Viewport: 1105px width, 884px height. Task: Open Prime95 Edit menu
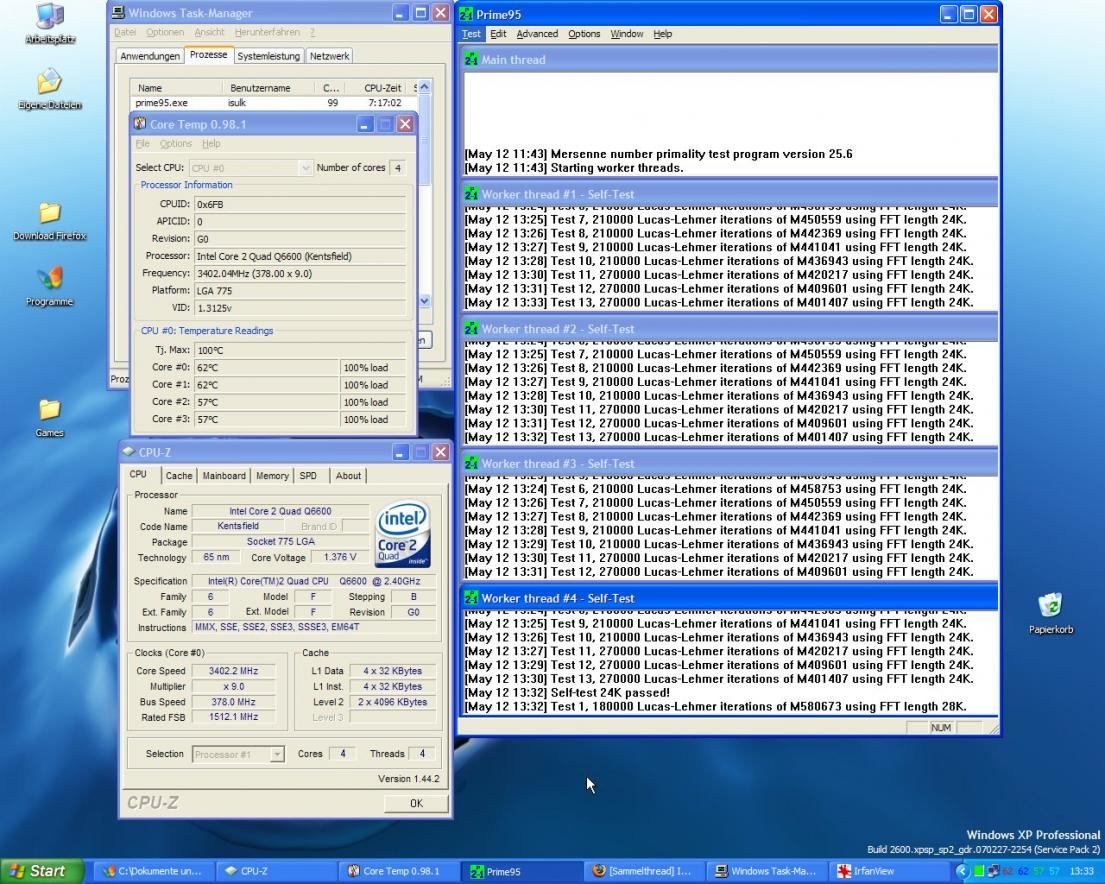[498, 34]
